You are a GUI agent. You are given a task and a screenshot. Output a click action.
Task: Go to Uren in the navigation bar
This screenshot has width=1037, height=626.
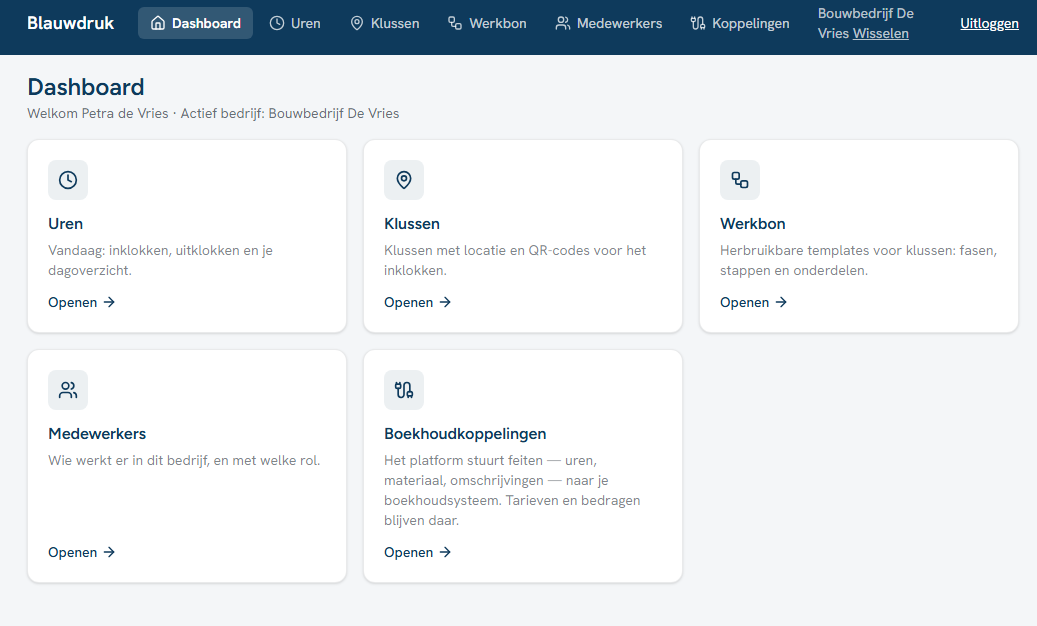pyautogui.click(x=295, y=23)
